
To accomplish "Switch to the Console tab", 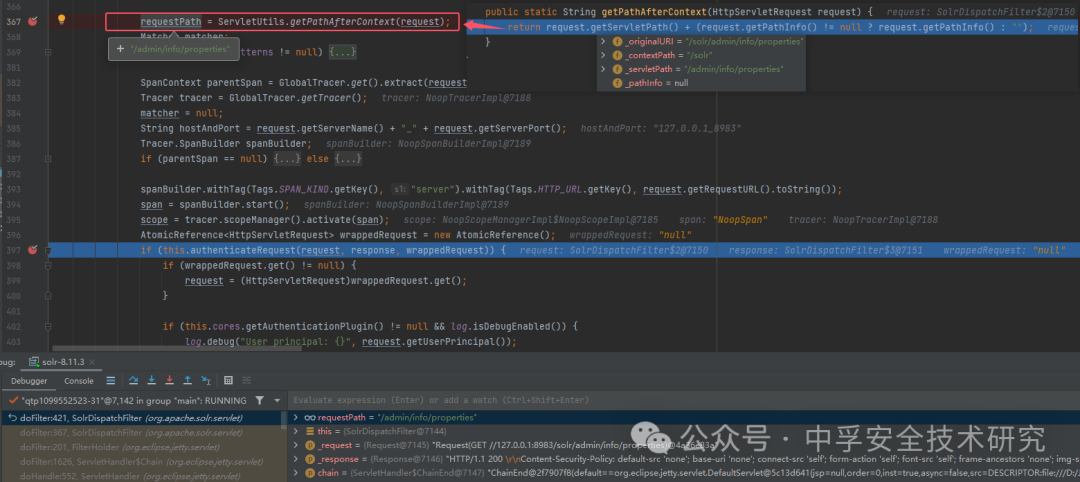I will [x=79, y=381].
